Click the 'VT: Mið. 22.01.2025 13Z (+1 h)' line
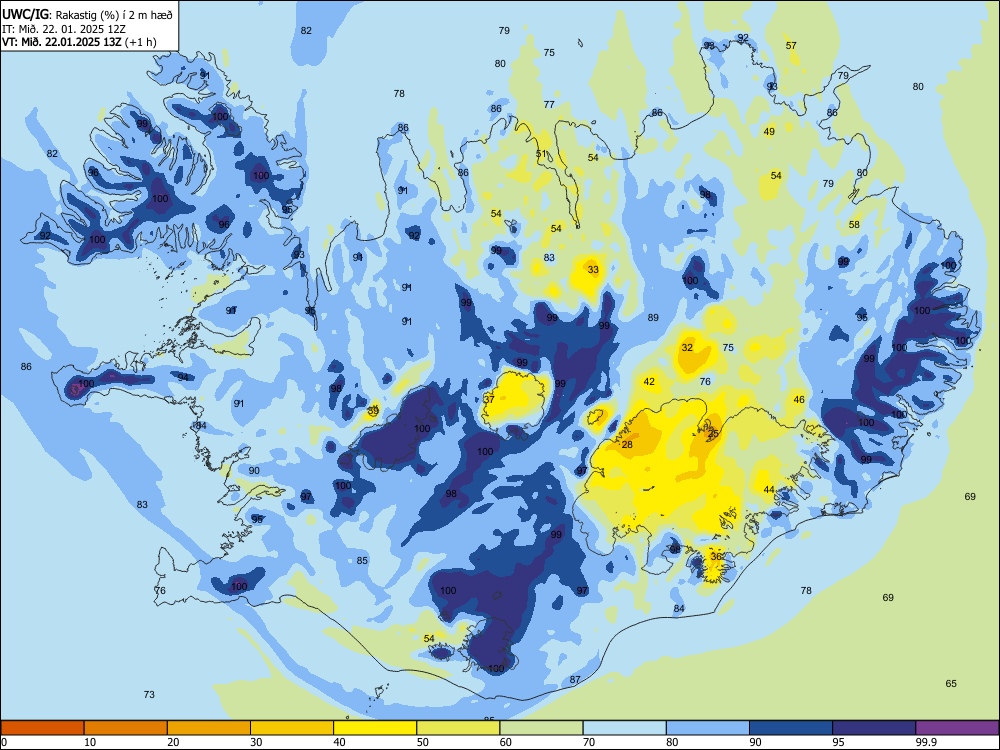This screenshot has width=1000, height=750. [x=79, y=42]
